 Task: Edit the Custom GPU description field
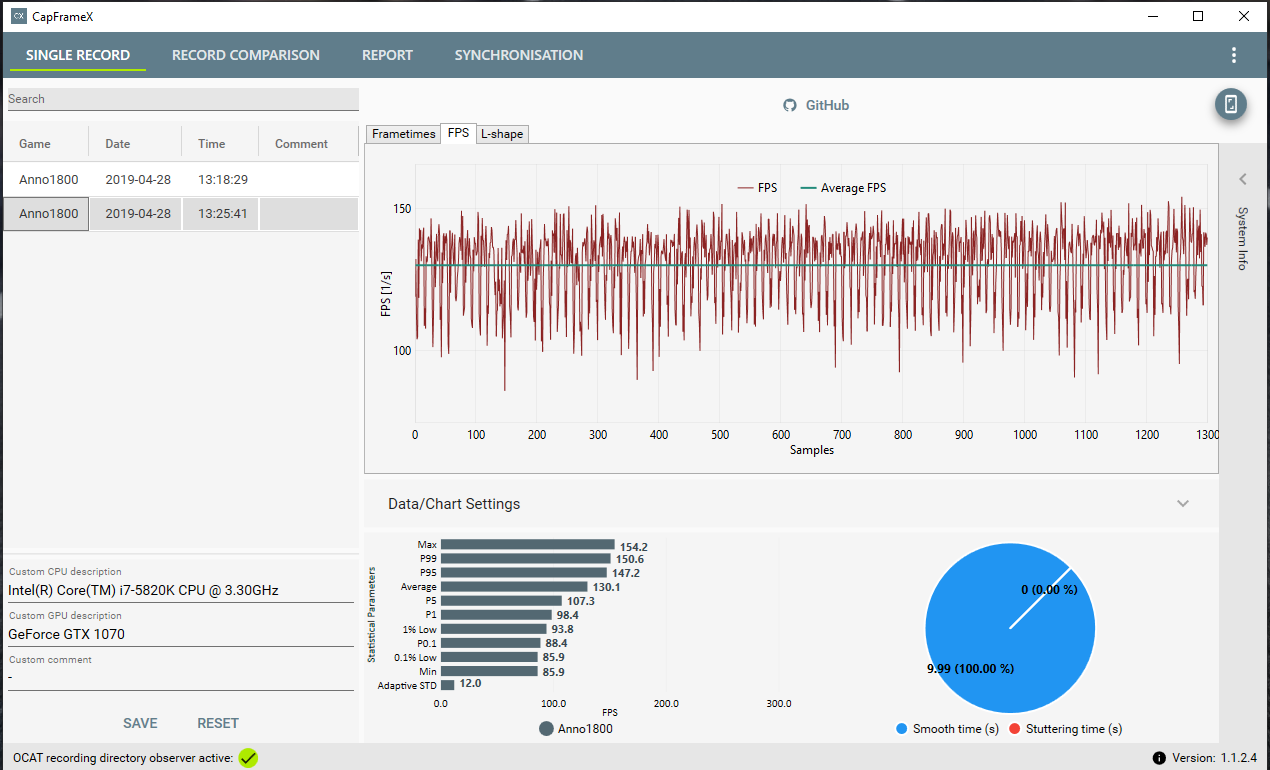[x=181, y=634]
